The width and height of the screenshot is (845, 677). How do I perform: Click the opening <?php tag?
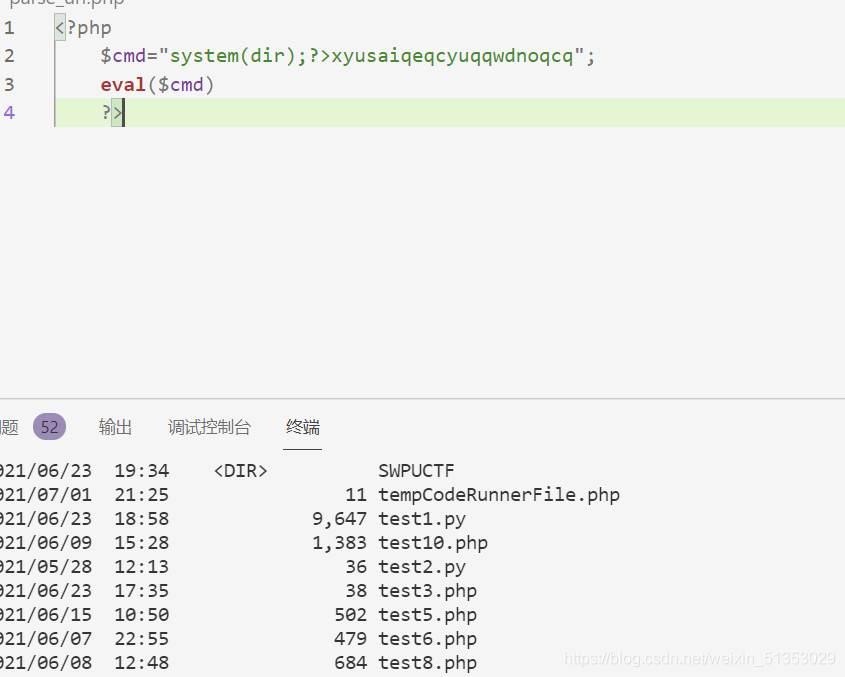click(x=84, y=28)
